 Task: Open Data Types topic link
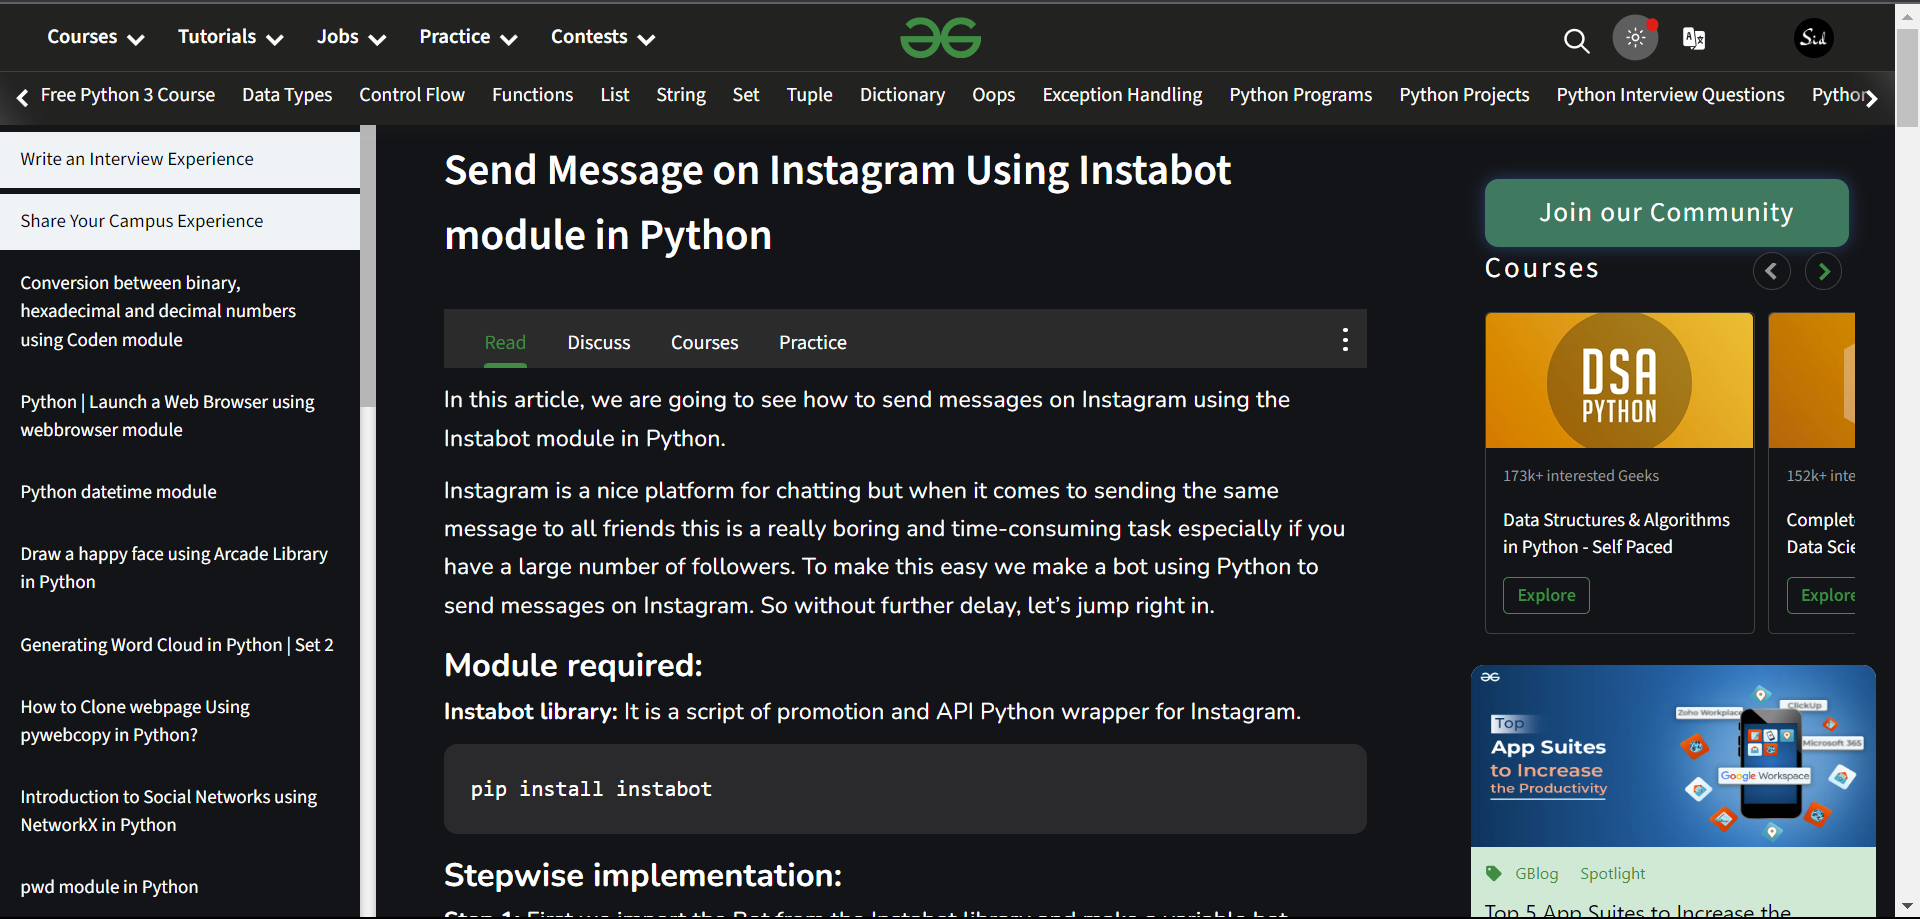point(287,95)
